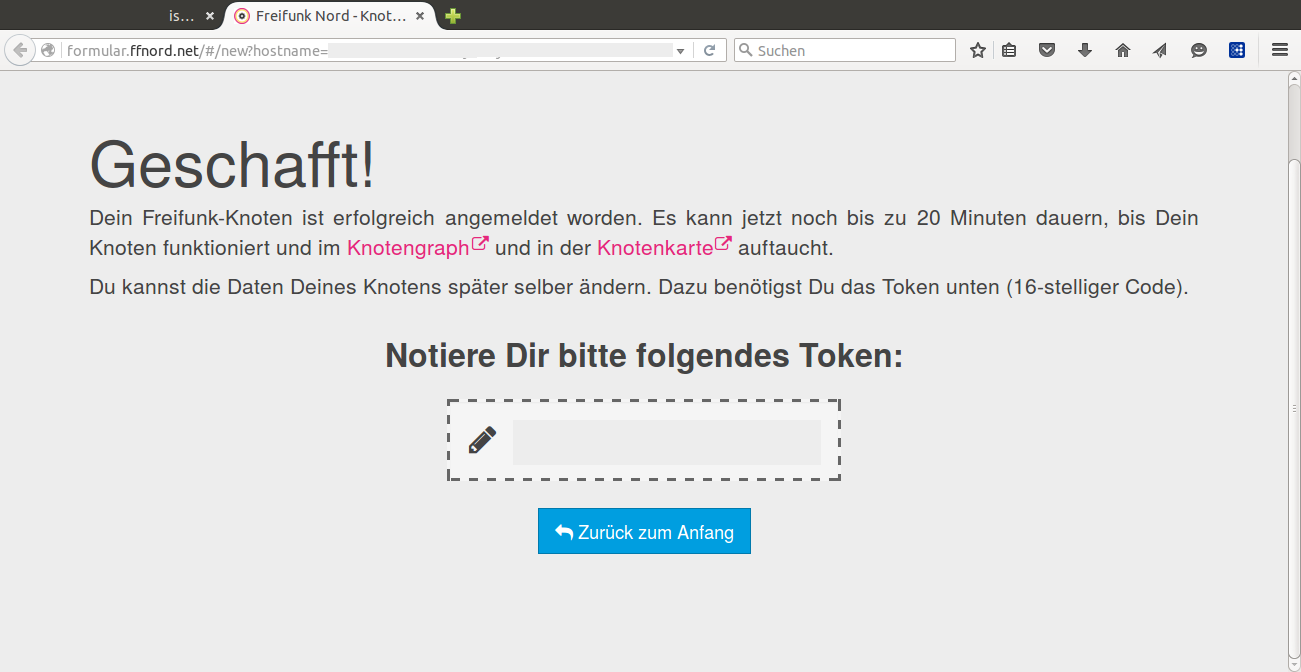
Task: Open the bookmarks list icon
Action: click(x=1009, y=50)
